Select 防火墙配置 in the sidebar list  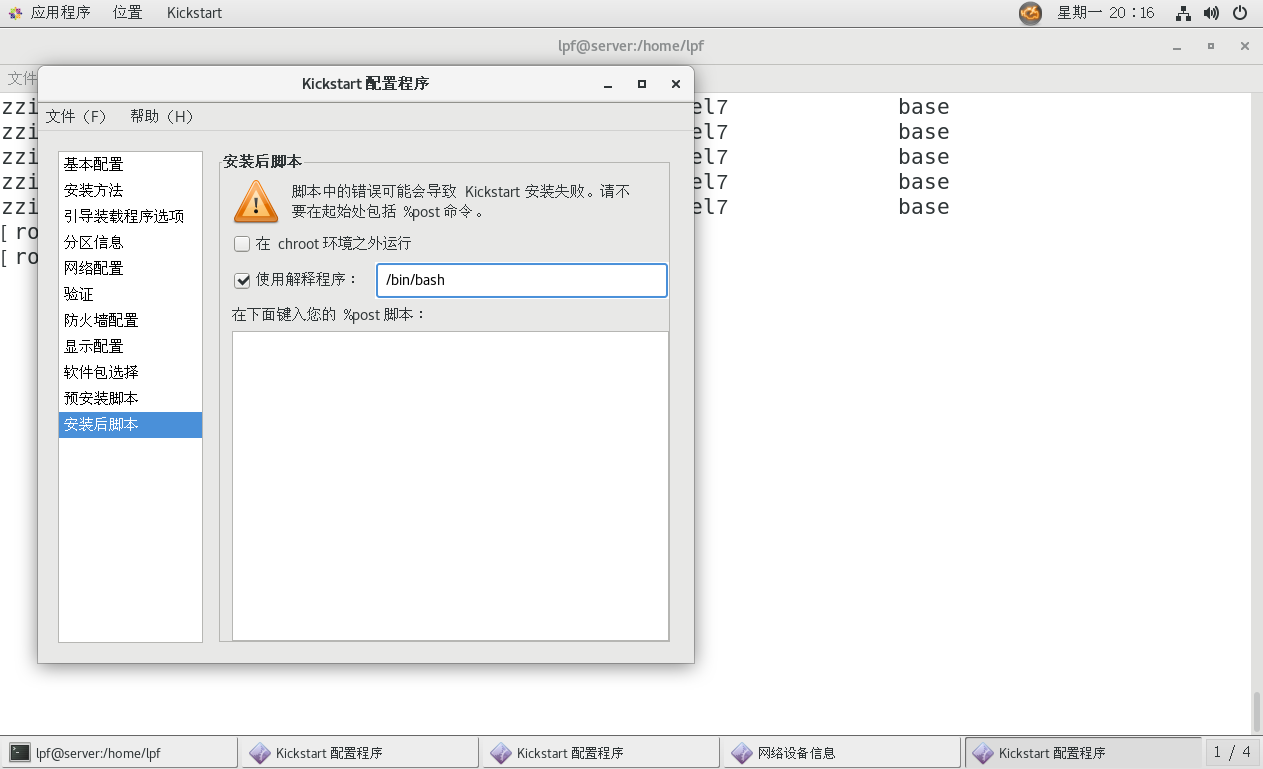130,320
